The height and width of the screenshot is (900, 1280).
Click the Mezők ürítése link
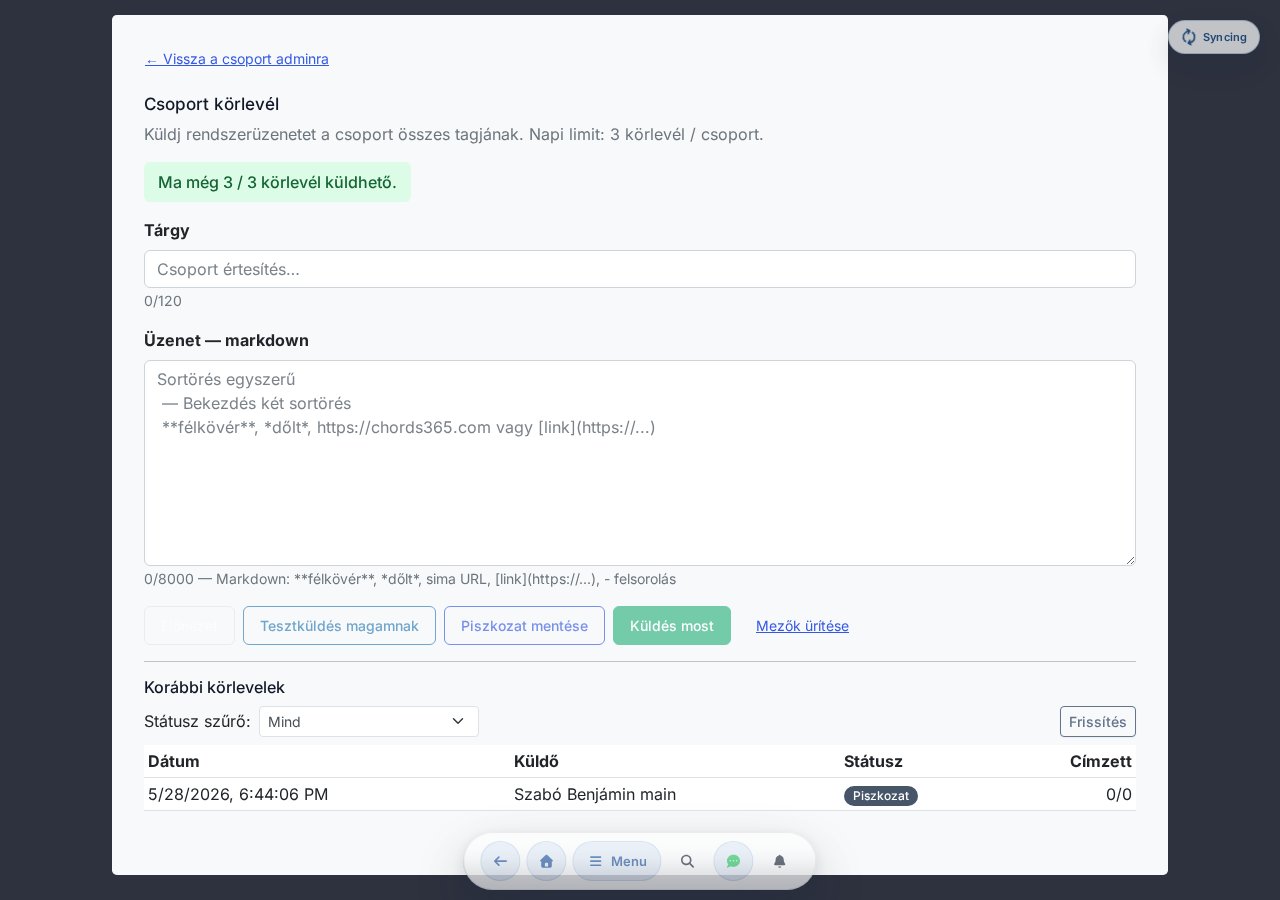(802, 626)
